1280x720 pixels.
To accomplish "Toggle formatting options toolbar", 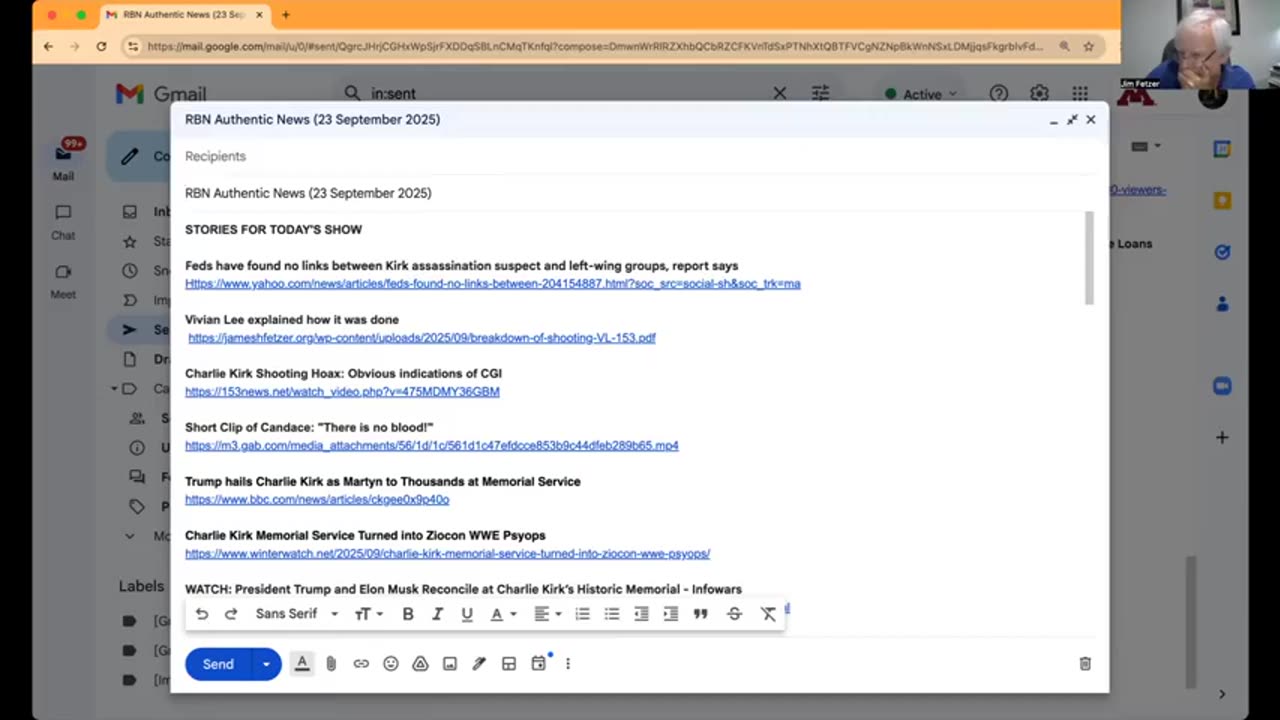I will 302,664.
